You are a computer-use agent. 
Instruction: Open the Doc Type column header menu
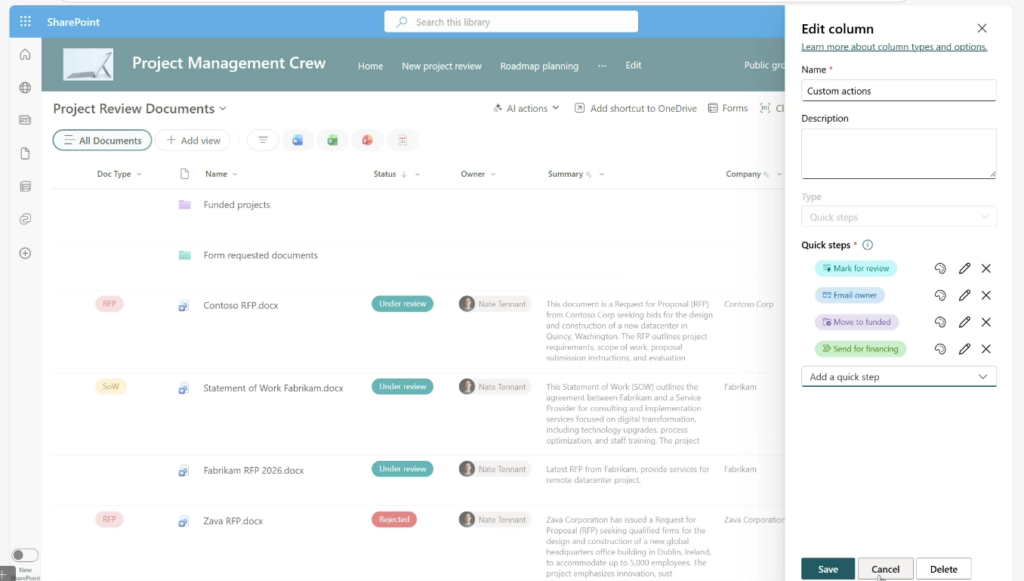(x=119, y=174)
